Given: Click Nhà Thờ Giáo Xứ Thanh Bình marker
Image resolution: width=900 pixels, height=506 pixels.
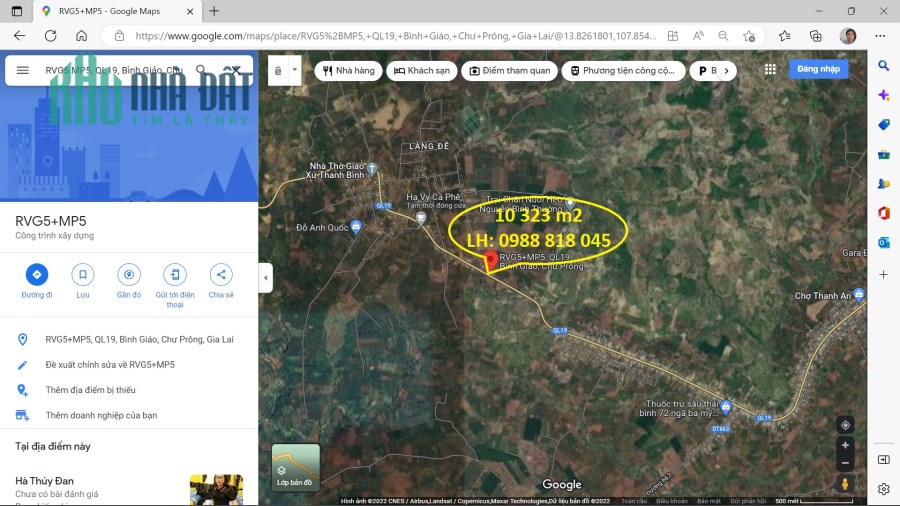Looking at the screenshot, I should (372, 169).
